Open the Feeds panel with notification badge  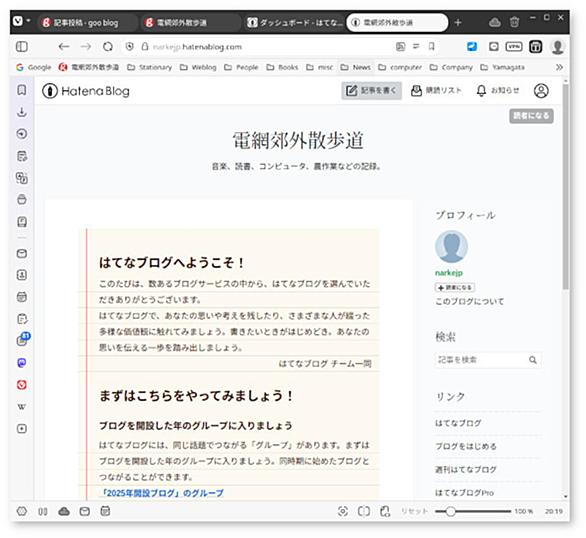pos(23,339)
